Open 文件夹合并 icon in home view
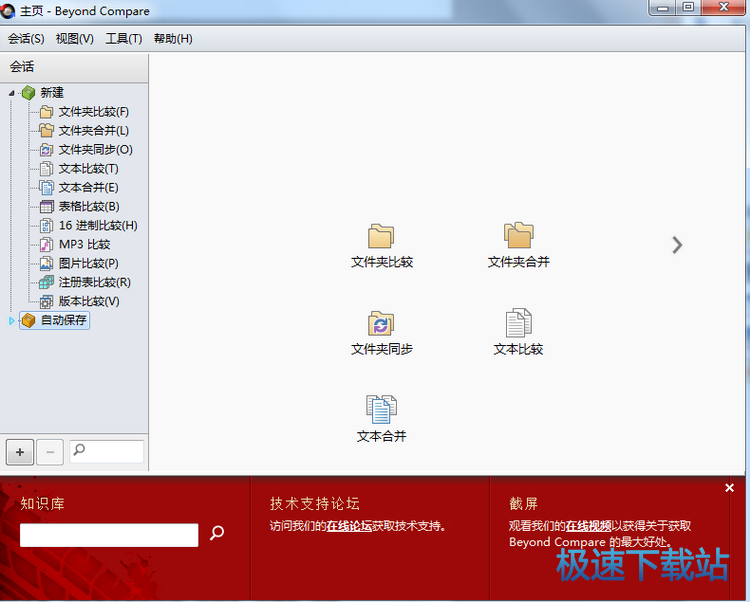 [518, 246]
